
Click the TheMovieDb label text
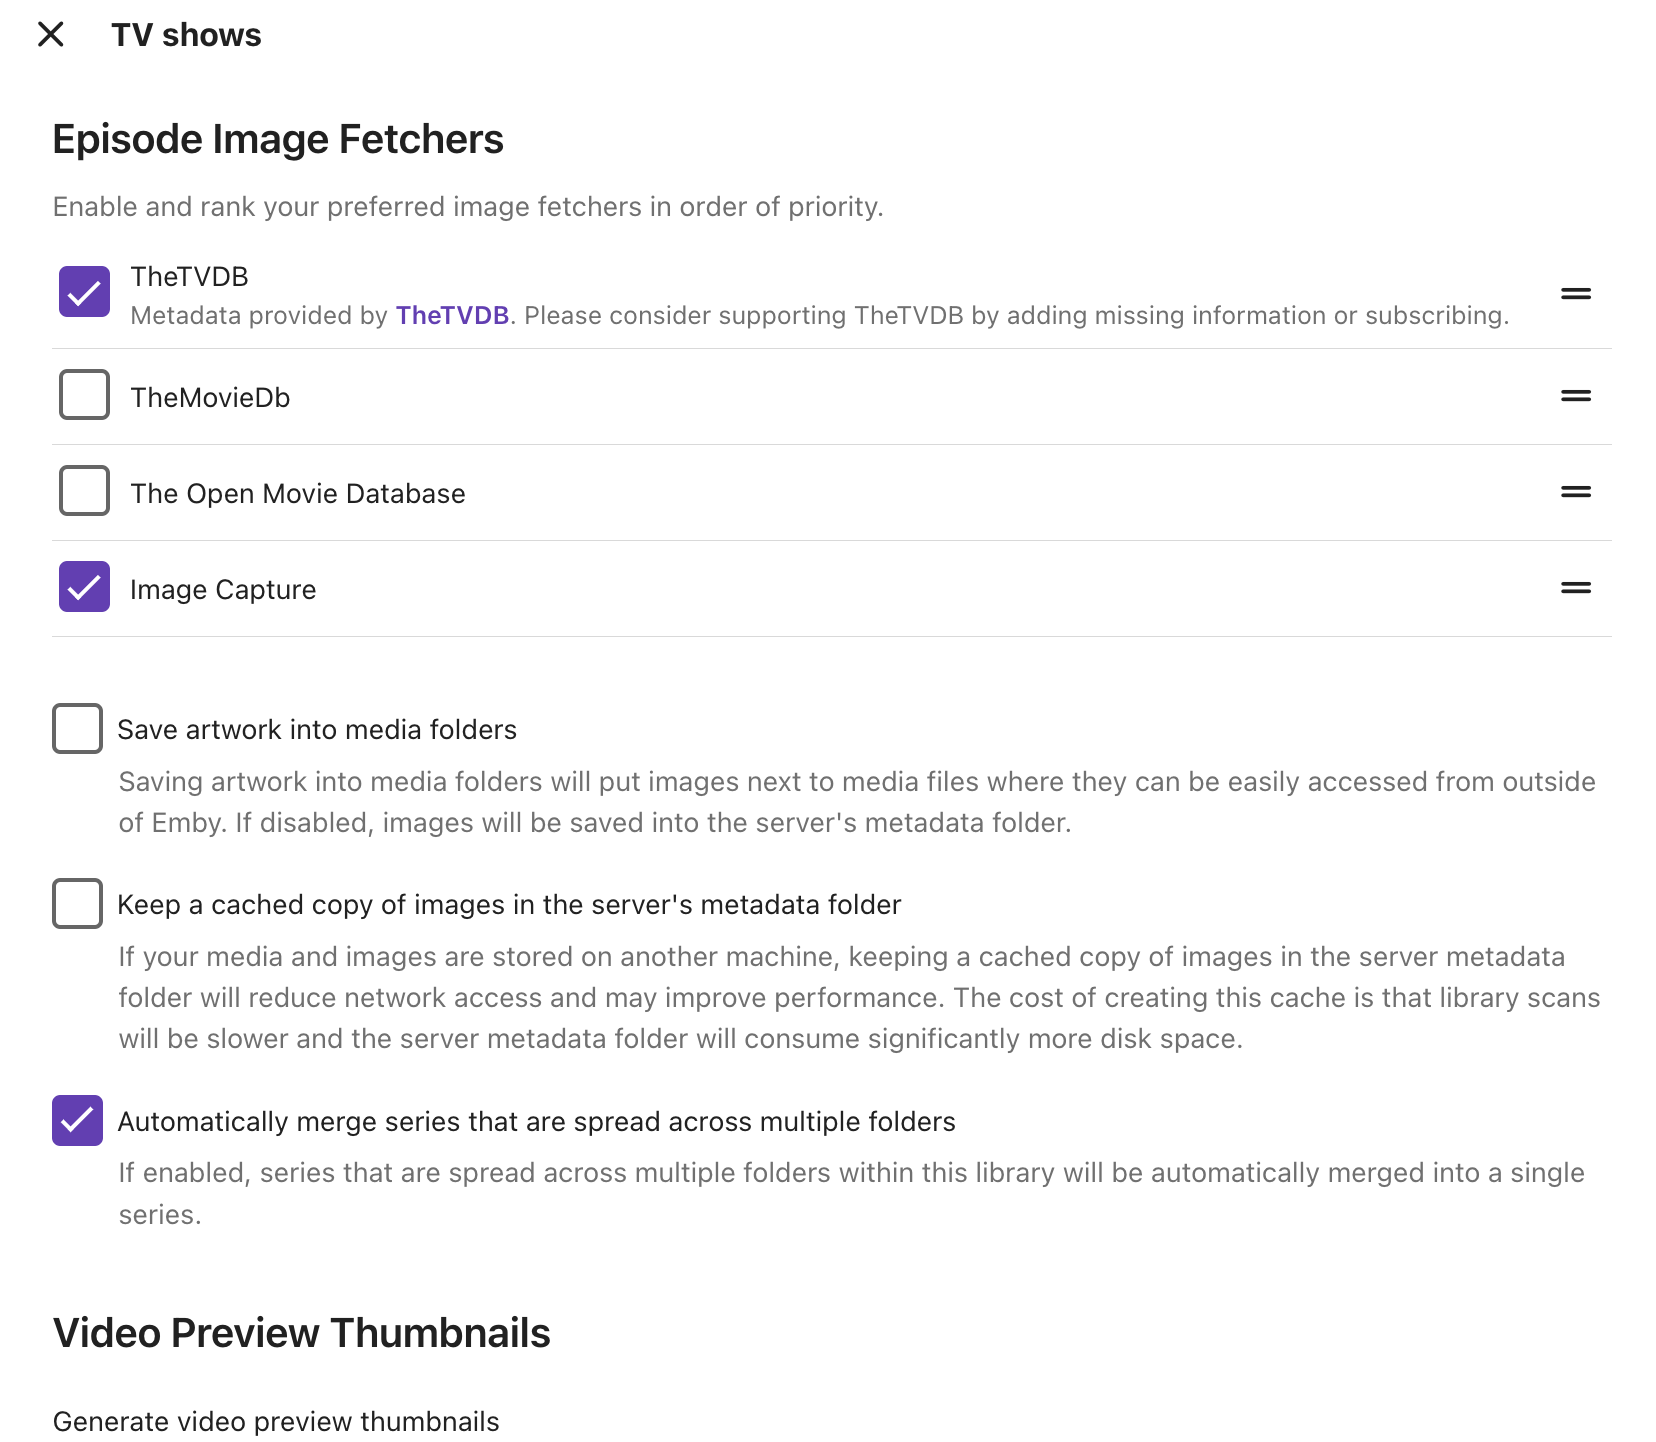click(x=210, y=398)
